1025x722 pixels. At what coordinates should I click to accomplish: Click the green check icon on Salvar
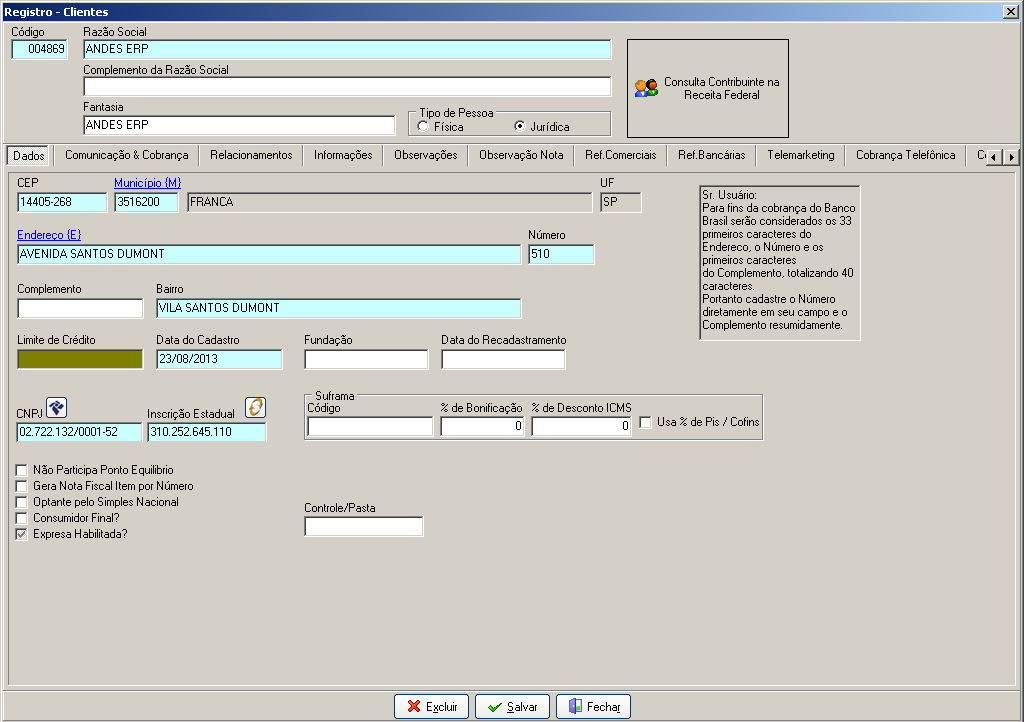point(495,707)
